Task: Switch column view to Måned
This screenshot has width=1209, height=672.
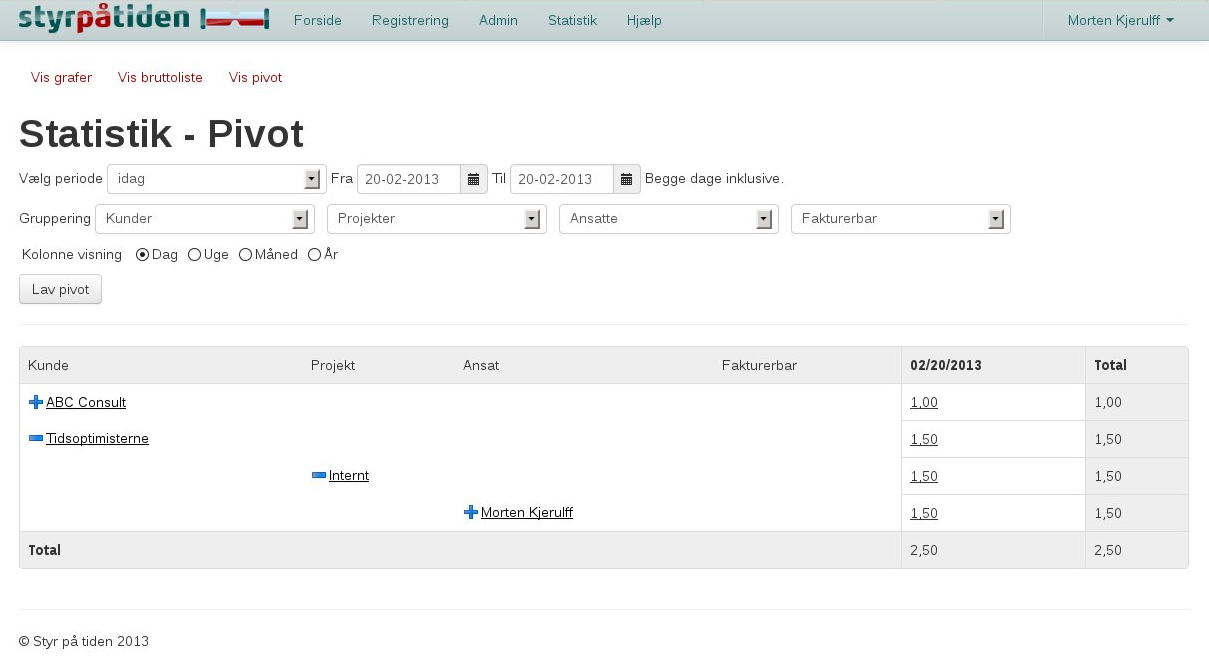Action: pos(245,255)
